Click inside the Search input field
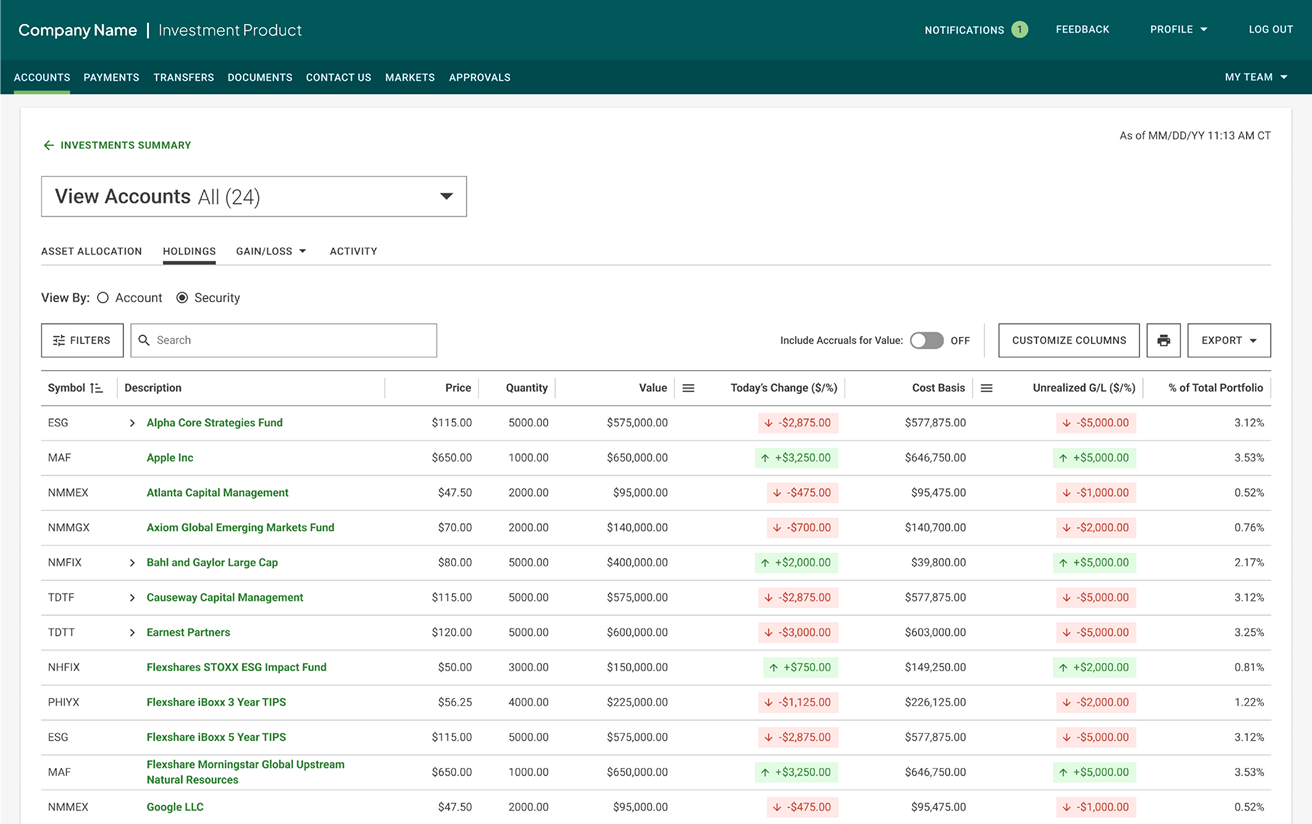 [x=284, y=340]
